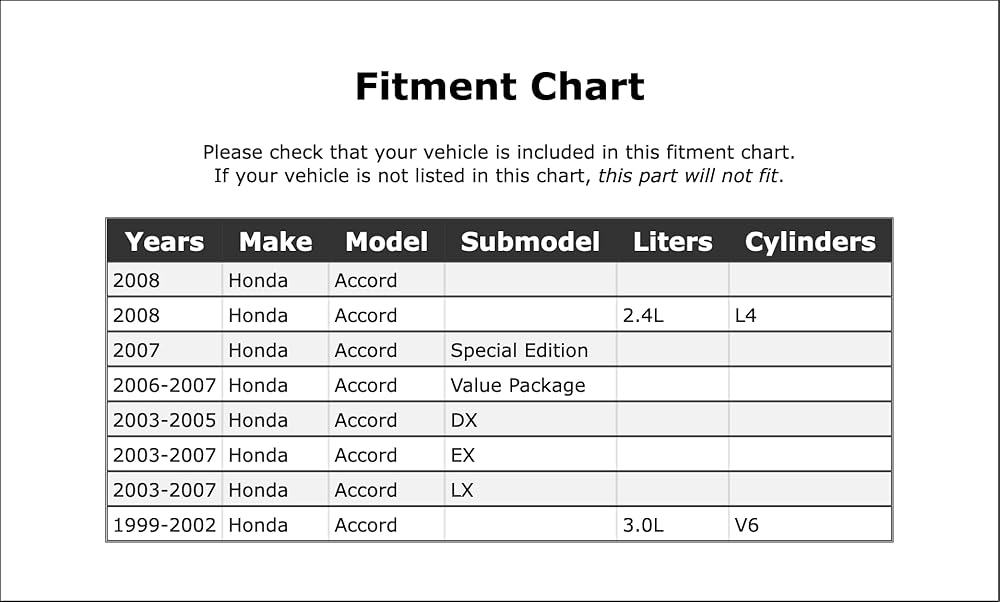The height and width of the screenshot is (602, 1000).
Task: Click the Model column header
Action: click(386, 242)
